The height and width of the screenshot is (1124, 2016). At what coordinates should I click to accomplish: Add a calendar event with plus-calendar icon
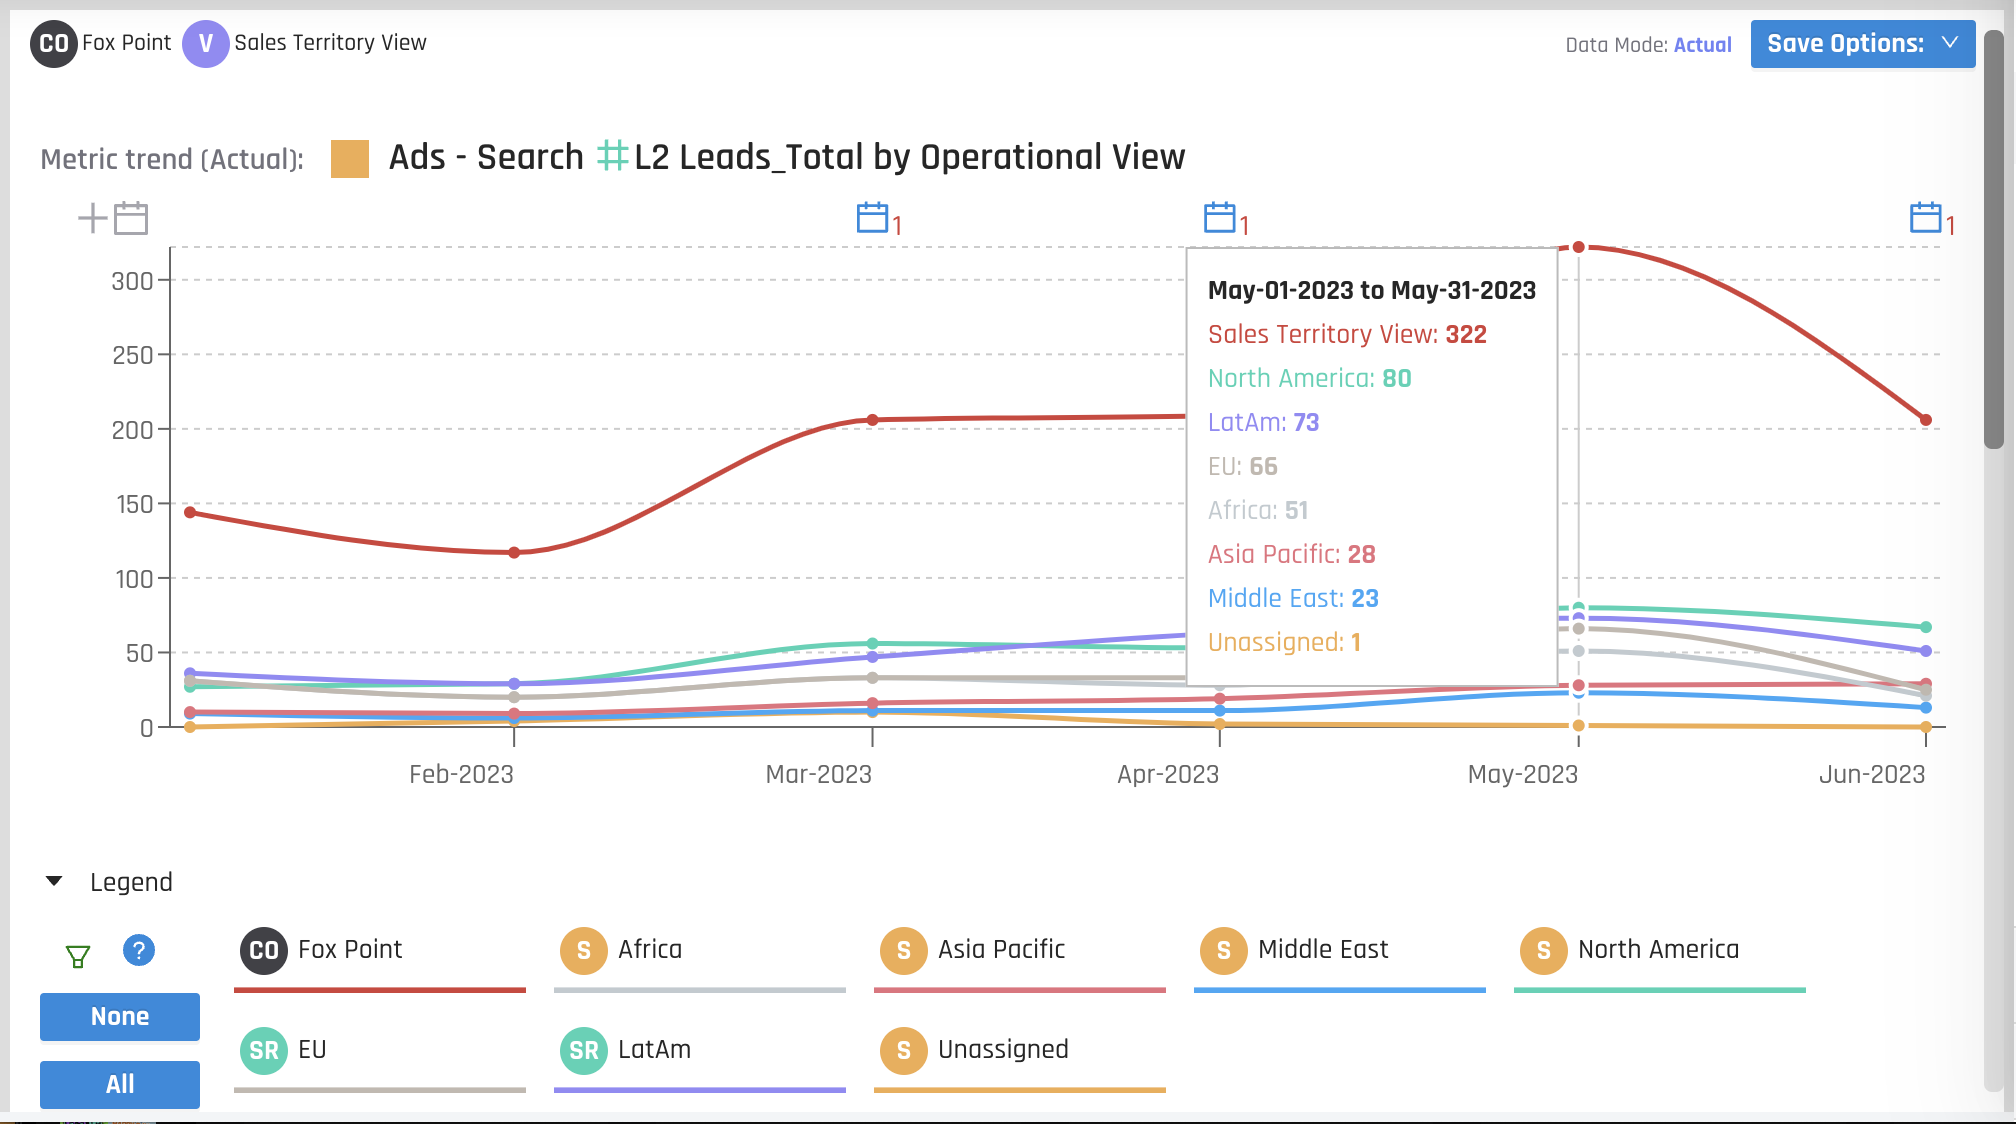[113, 218]
